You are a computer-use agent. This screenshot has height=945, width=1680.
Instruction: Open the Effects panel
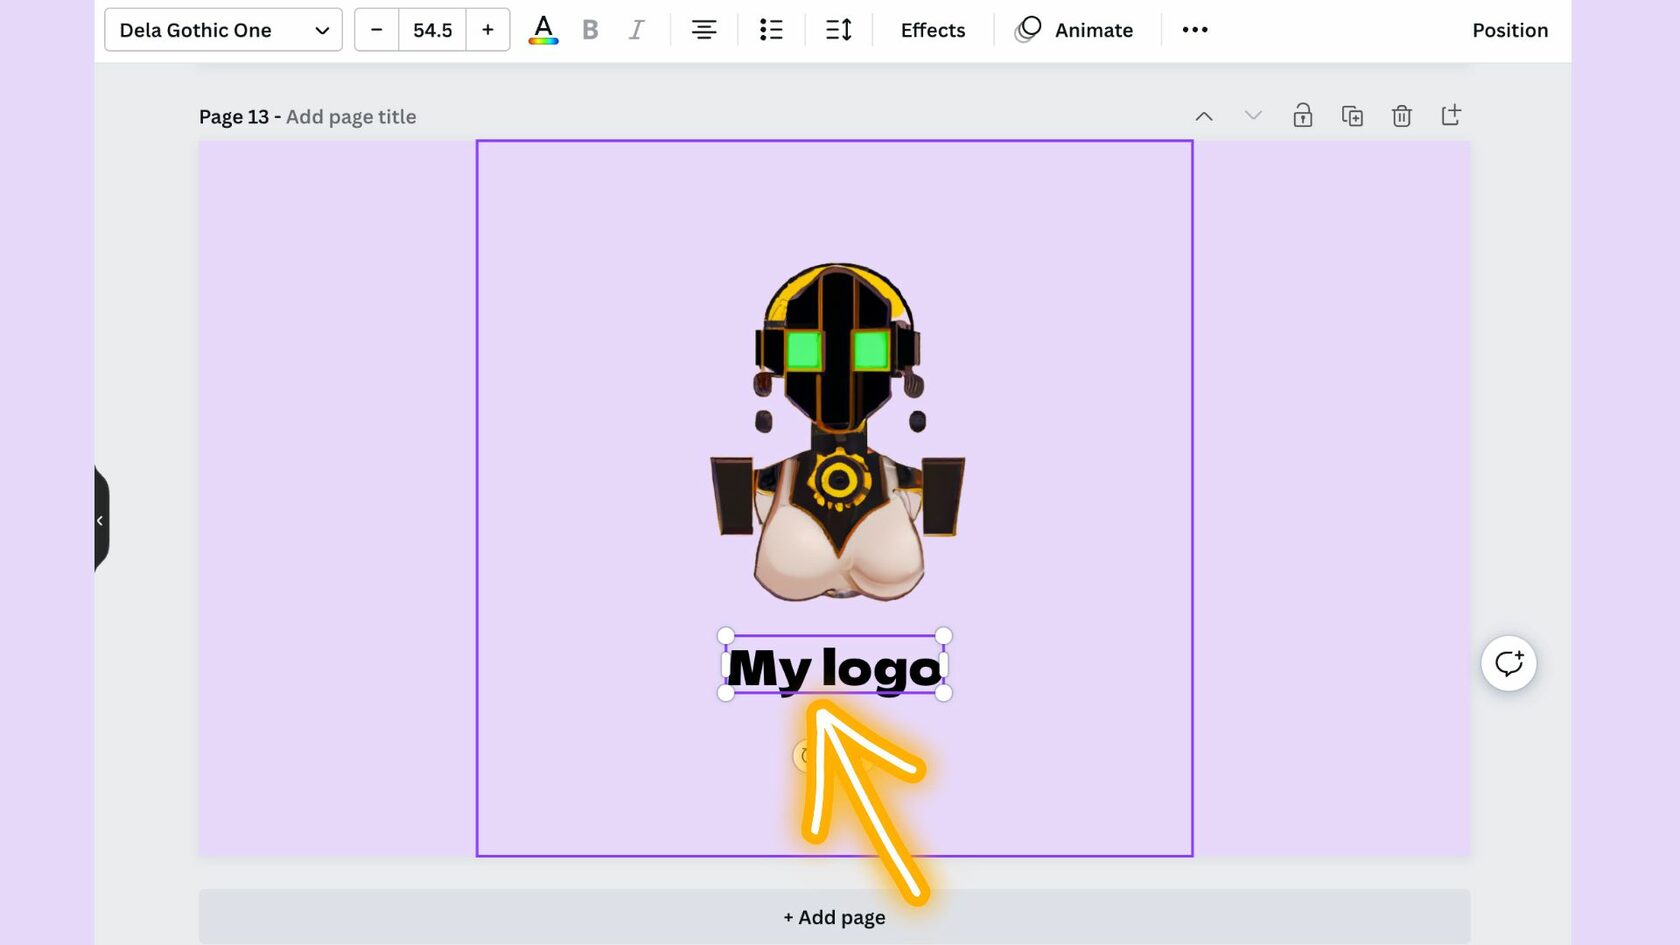click(x=933, y=30)
